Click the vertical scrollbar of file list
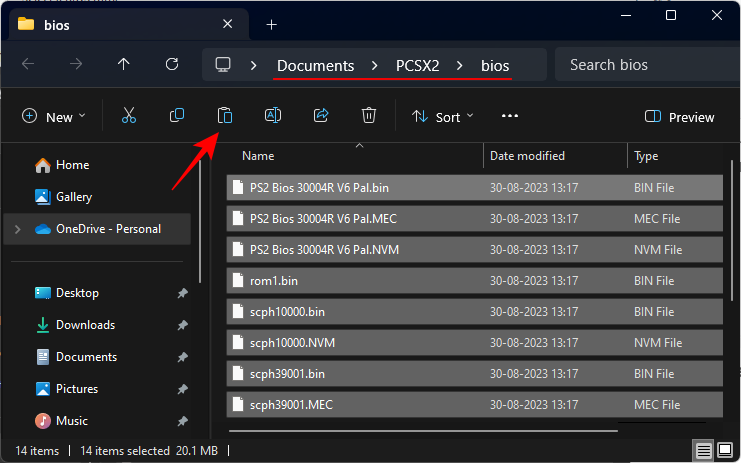 coord(732,231)
